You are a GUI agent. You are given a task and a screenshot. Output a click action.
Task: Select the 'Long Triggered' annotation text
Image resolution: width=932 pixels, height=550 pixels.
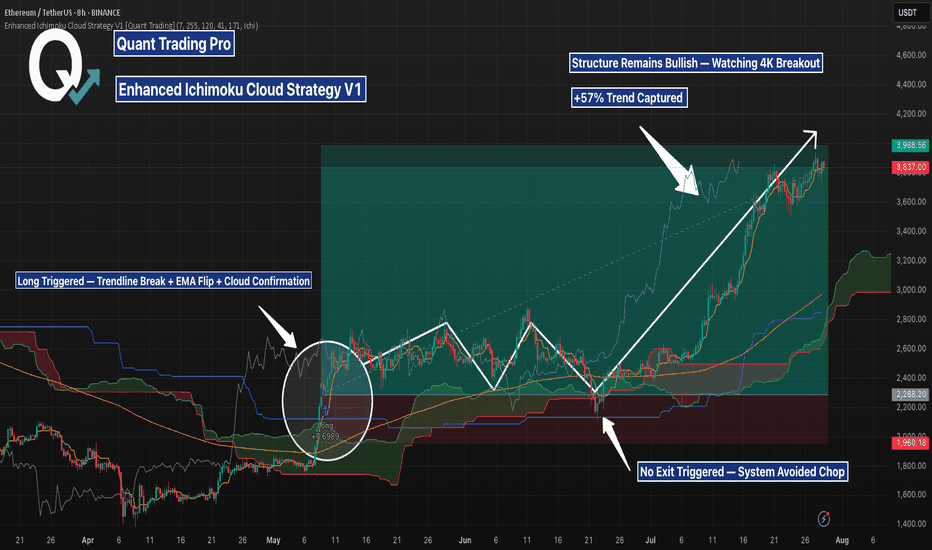click(x=163, y=281)
